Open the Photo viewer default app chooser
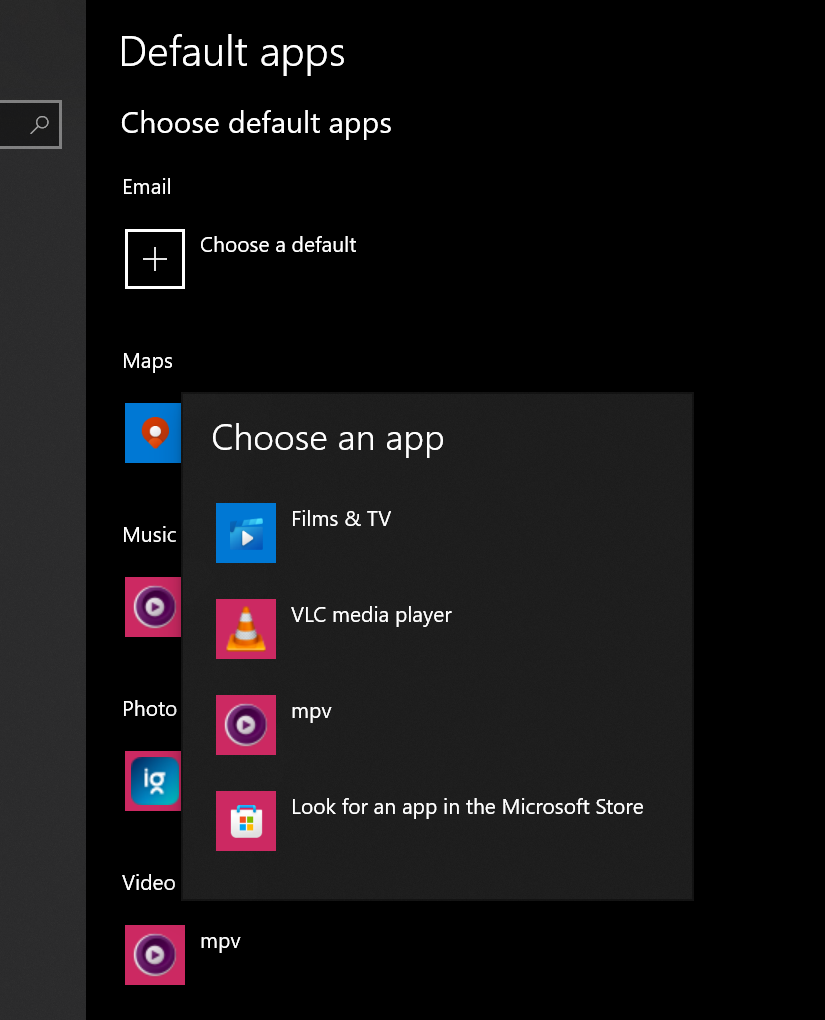This screenshot has width=825, height=1020. (x=153, y=781)
